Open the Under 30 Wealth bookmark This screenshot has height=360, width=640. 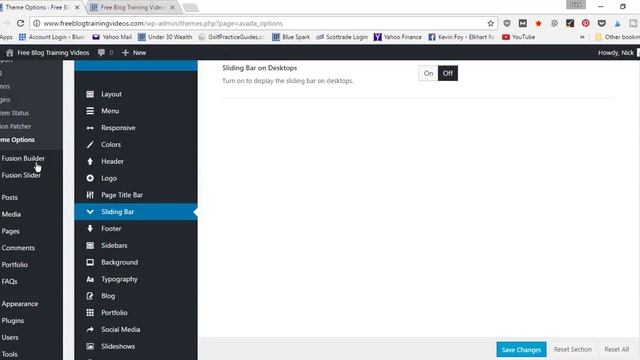point(165,37)
